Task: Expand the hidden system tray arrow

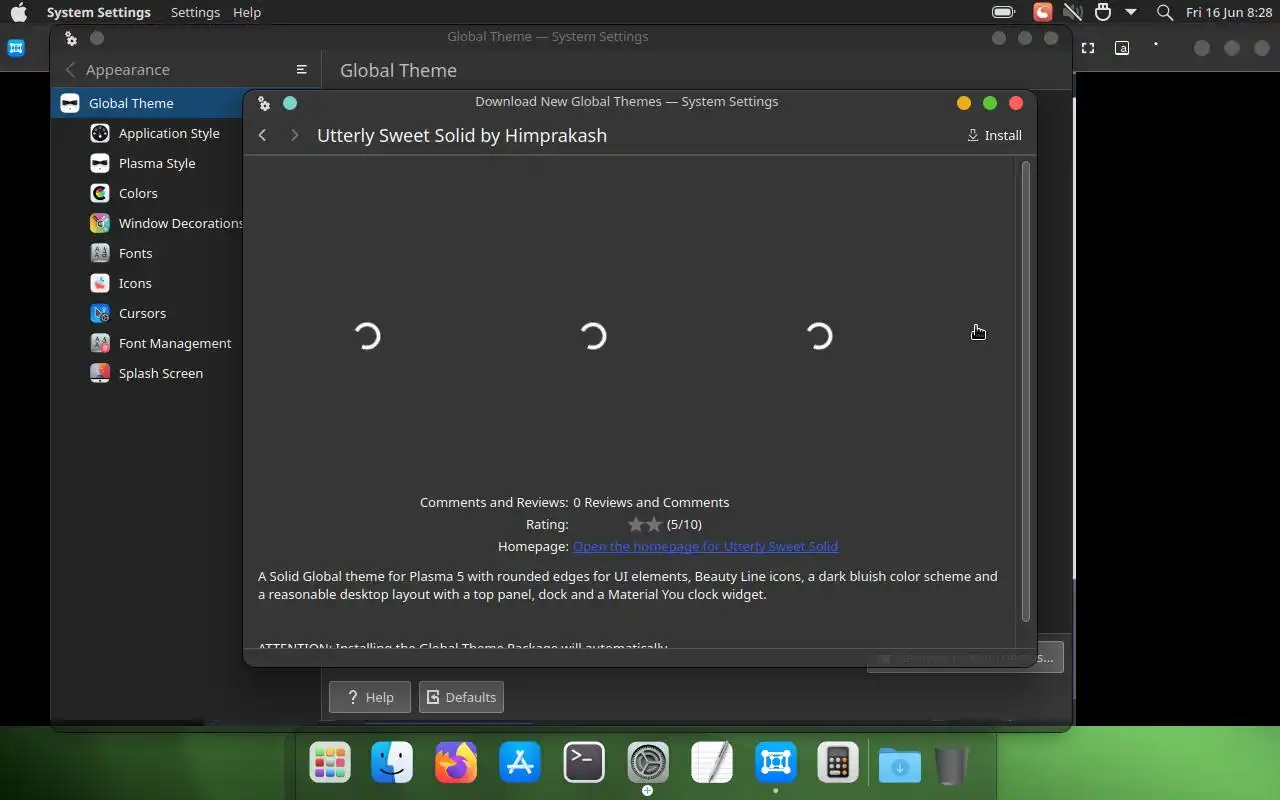Action: point(1131,12)
